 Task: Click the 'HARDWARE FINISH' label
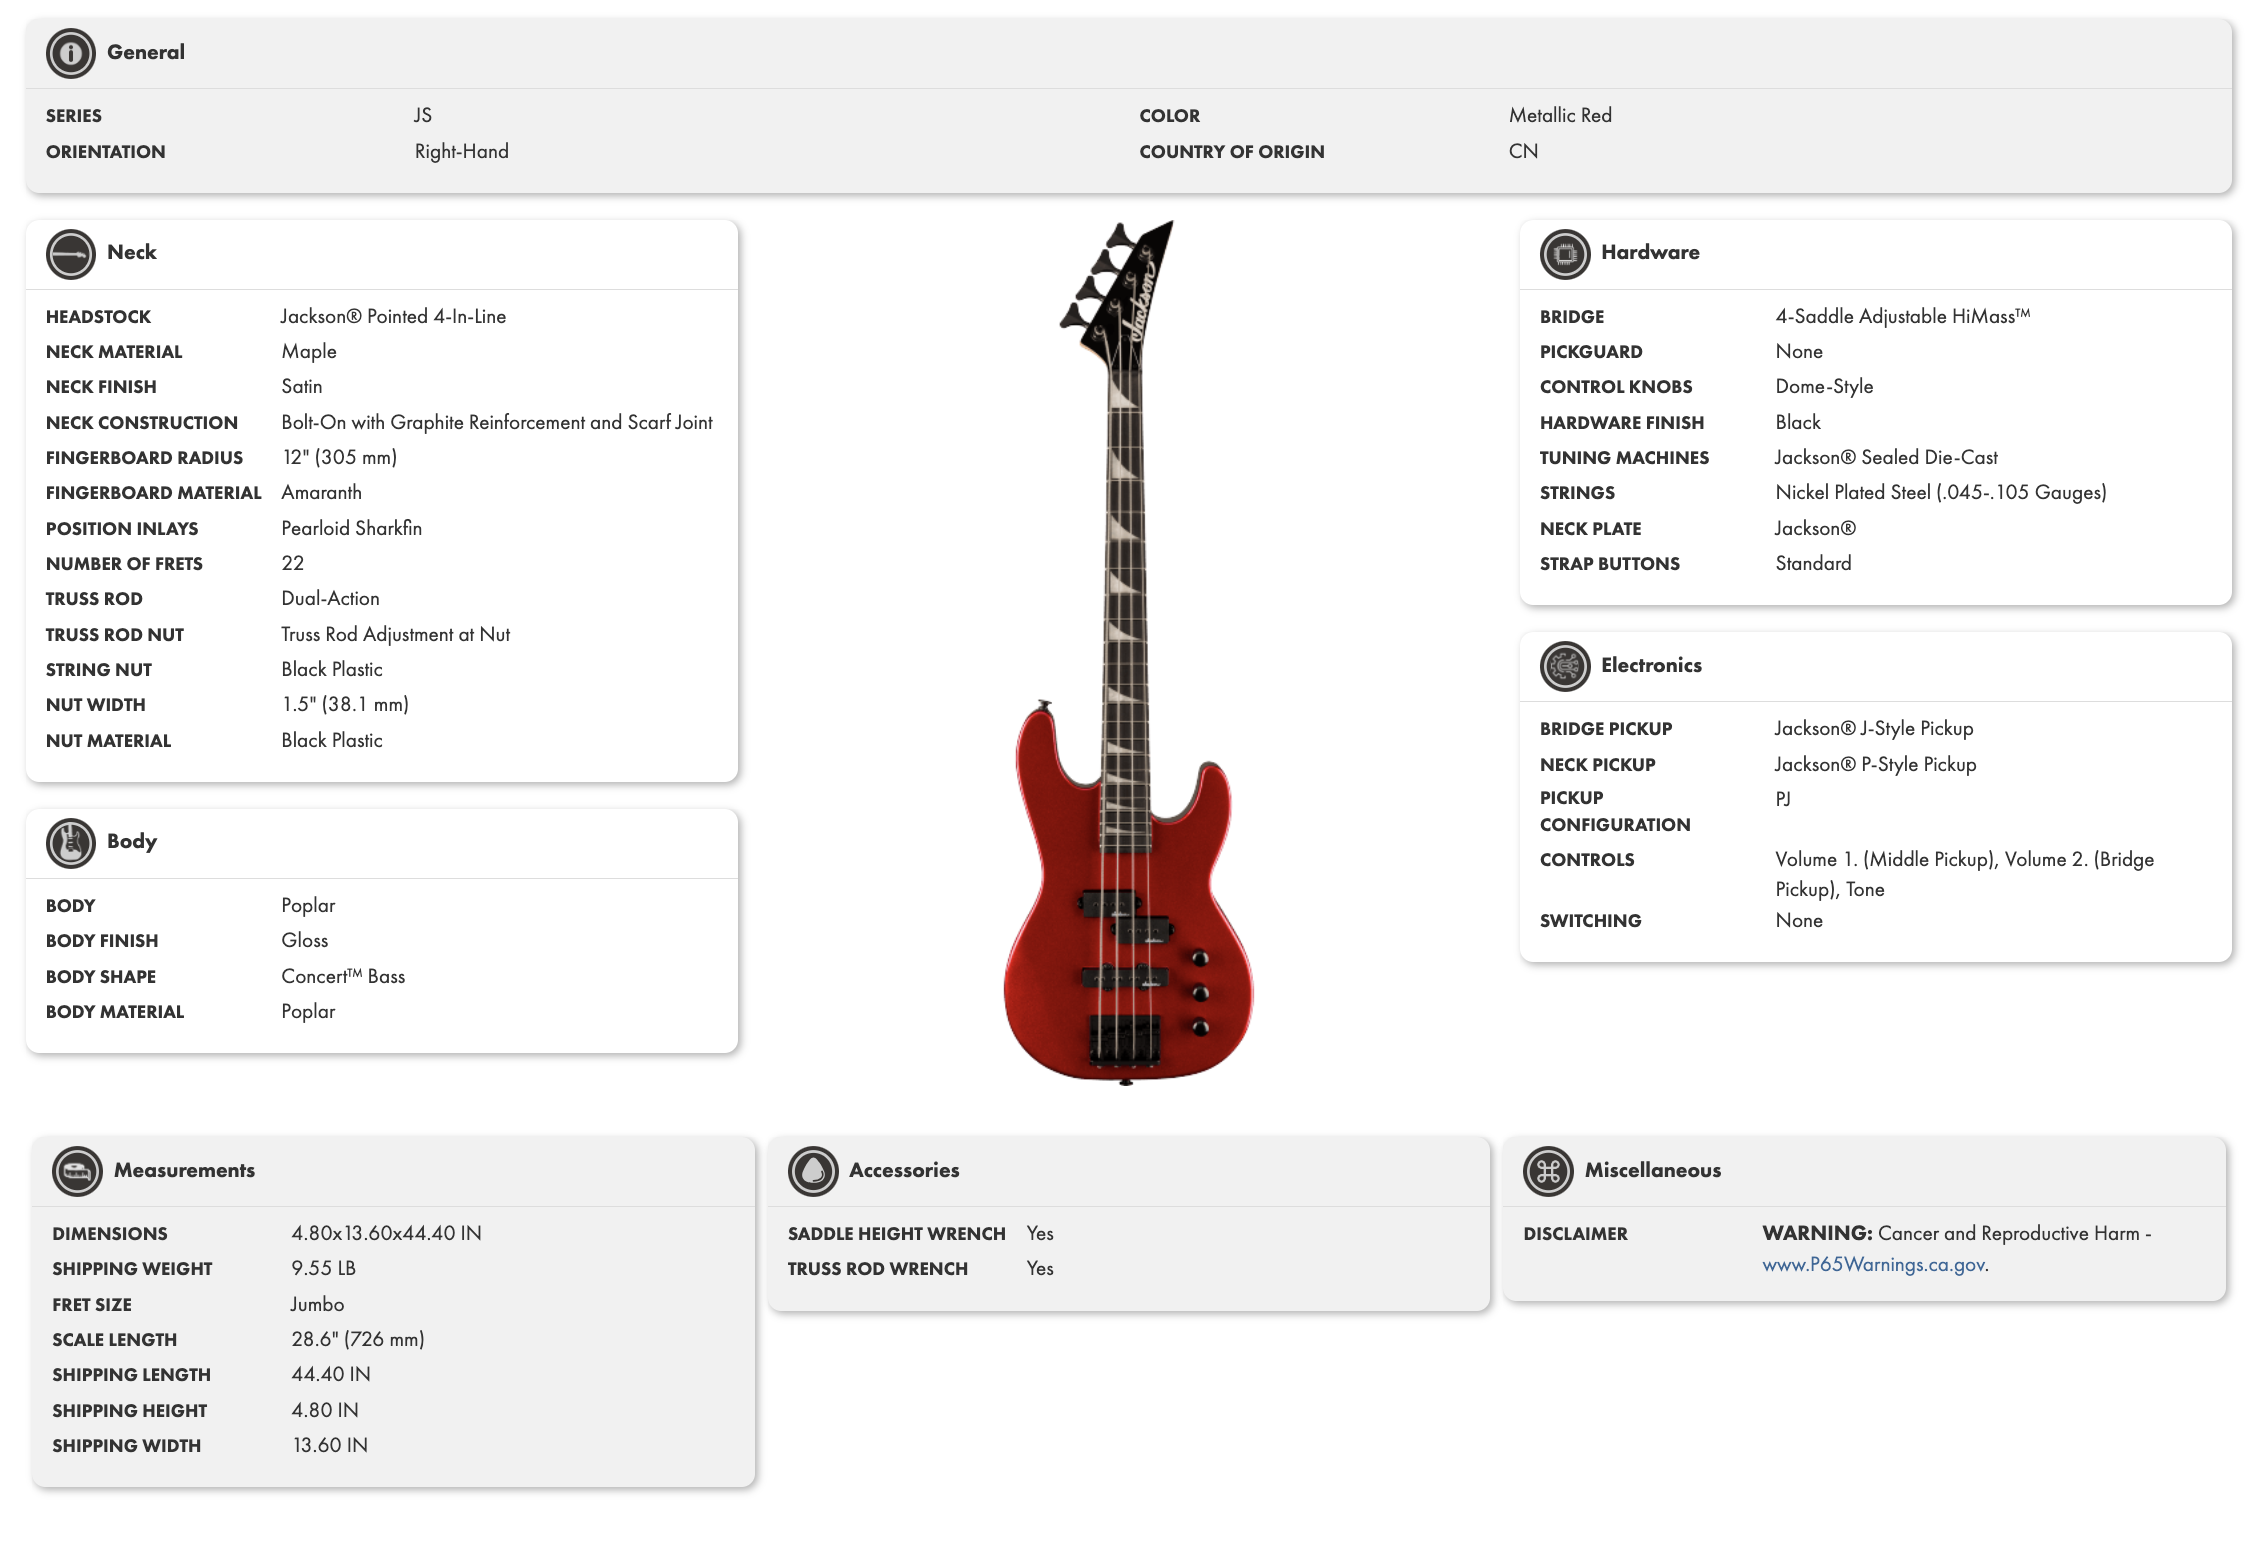point(1622,422)
